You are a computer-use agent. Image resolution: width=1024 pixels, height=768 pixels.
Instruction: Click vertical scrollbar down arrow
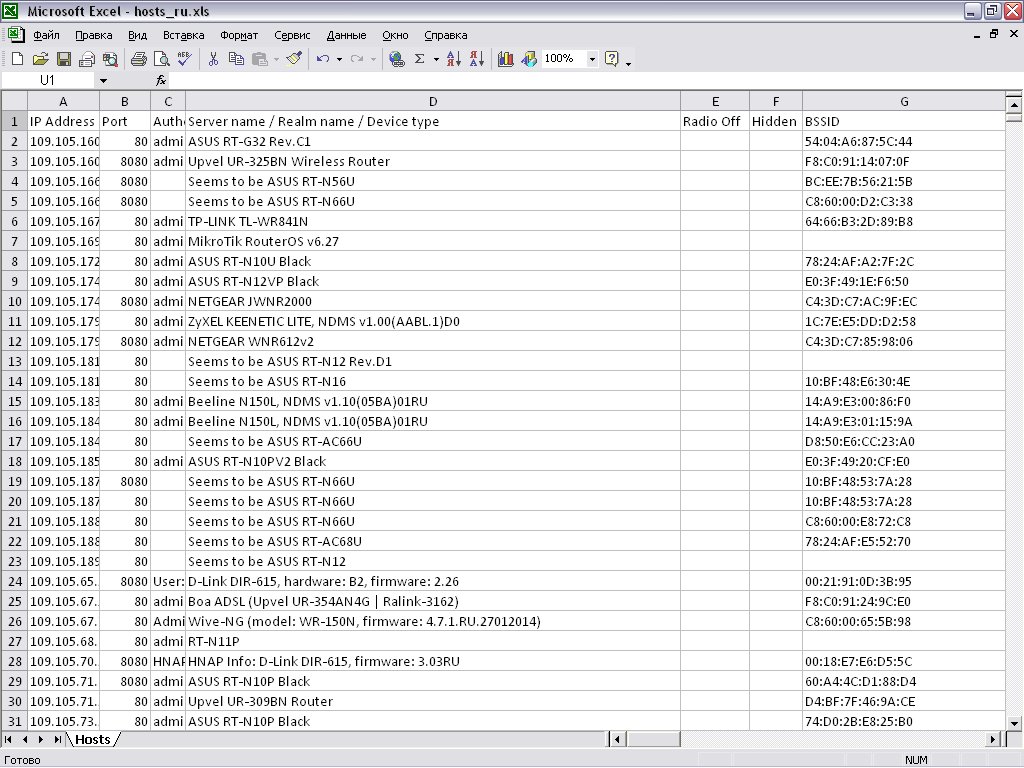coord(1014,722)
